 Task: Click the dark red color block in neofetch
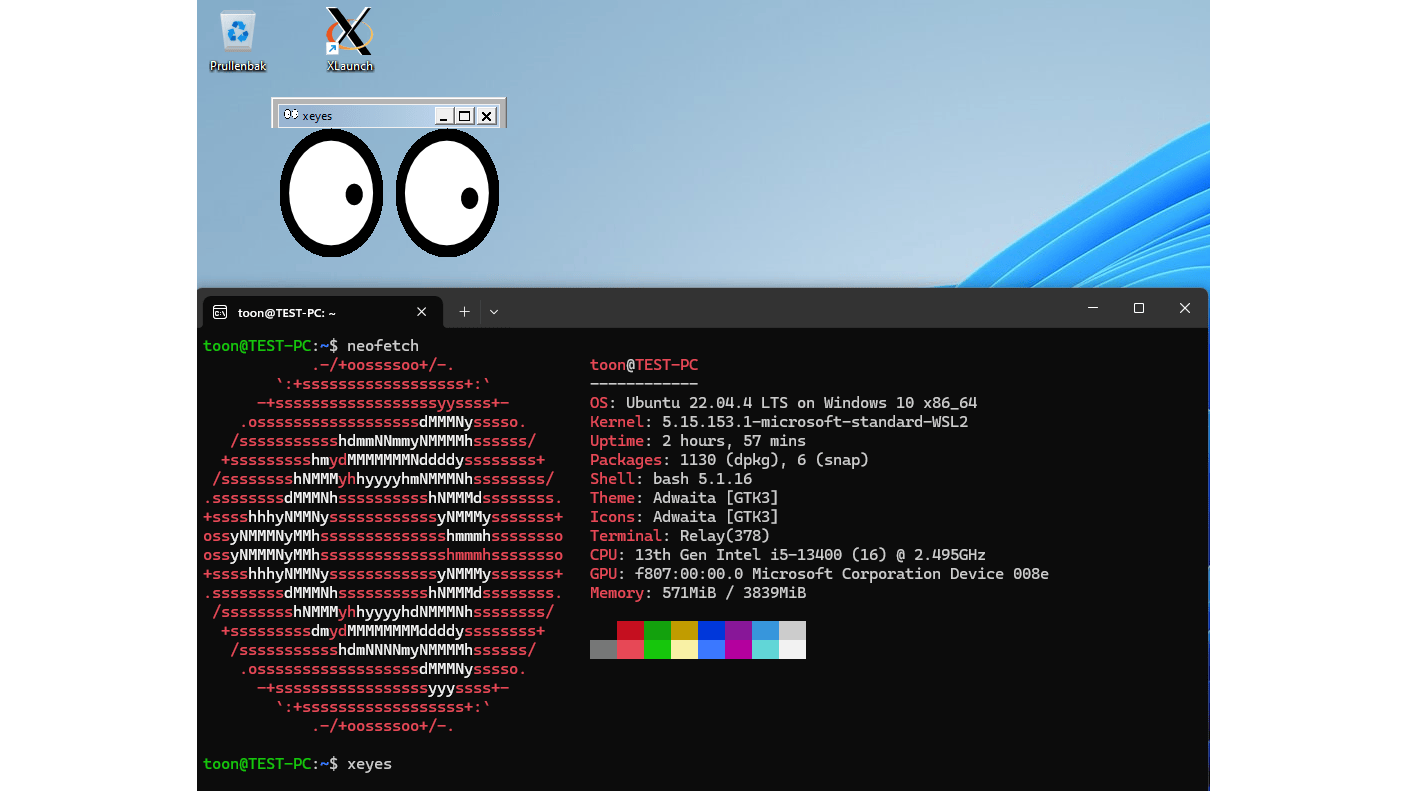tap(630, 631)
